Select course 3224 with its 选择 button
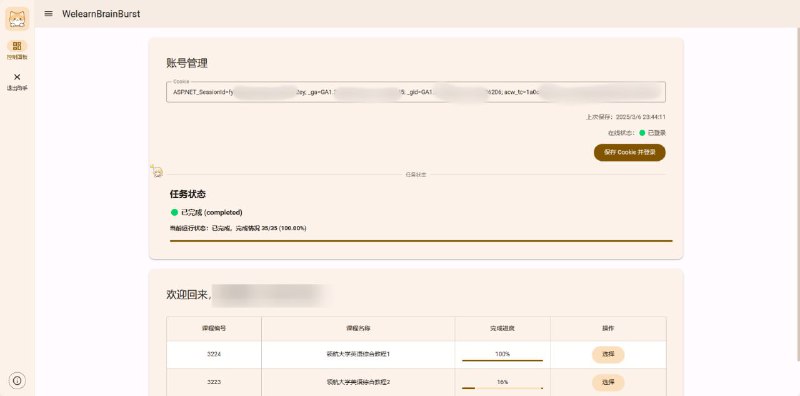Viewport: 800px width, 396px height. point(608,354)
